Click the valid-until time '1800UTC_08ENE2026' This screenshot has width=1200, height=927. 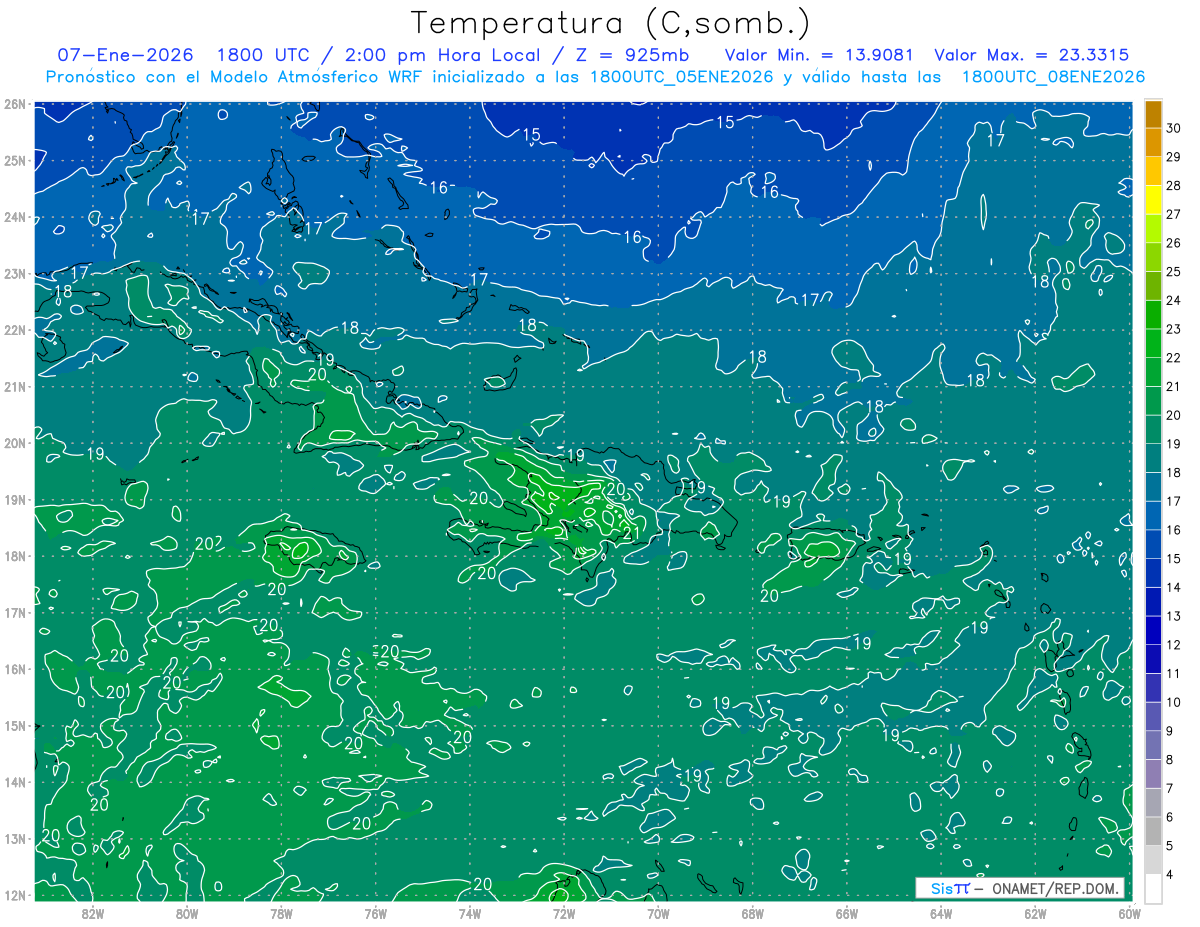(1053, 77)
